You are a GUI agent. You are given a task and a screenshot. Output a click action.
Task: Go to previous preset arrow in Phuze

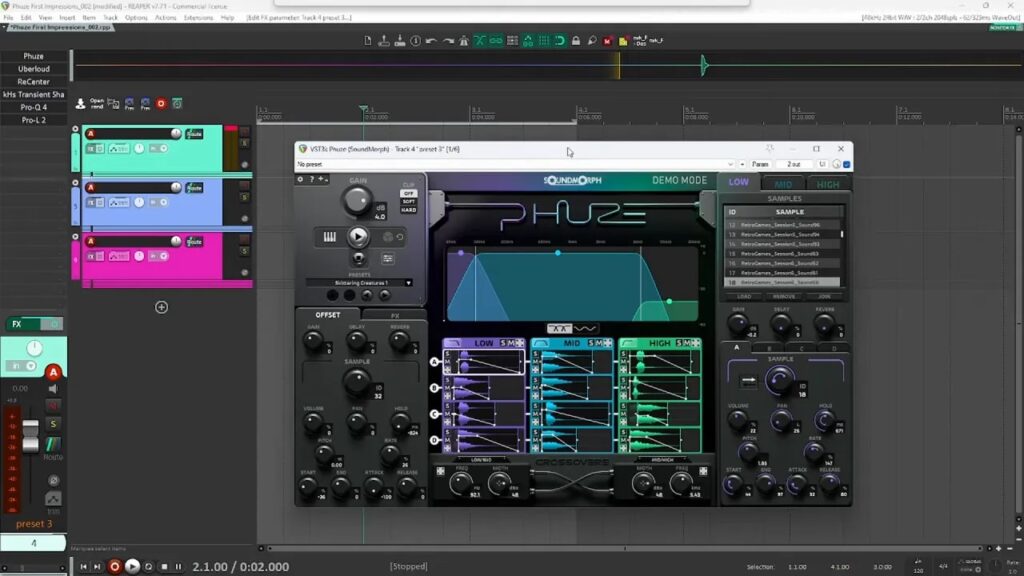tap(367, 295)
